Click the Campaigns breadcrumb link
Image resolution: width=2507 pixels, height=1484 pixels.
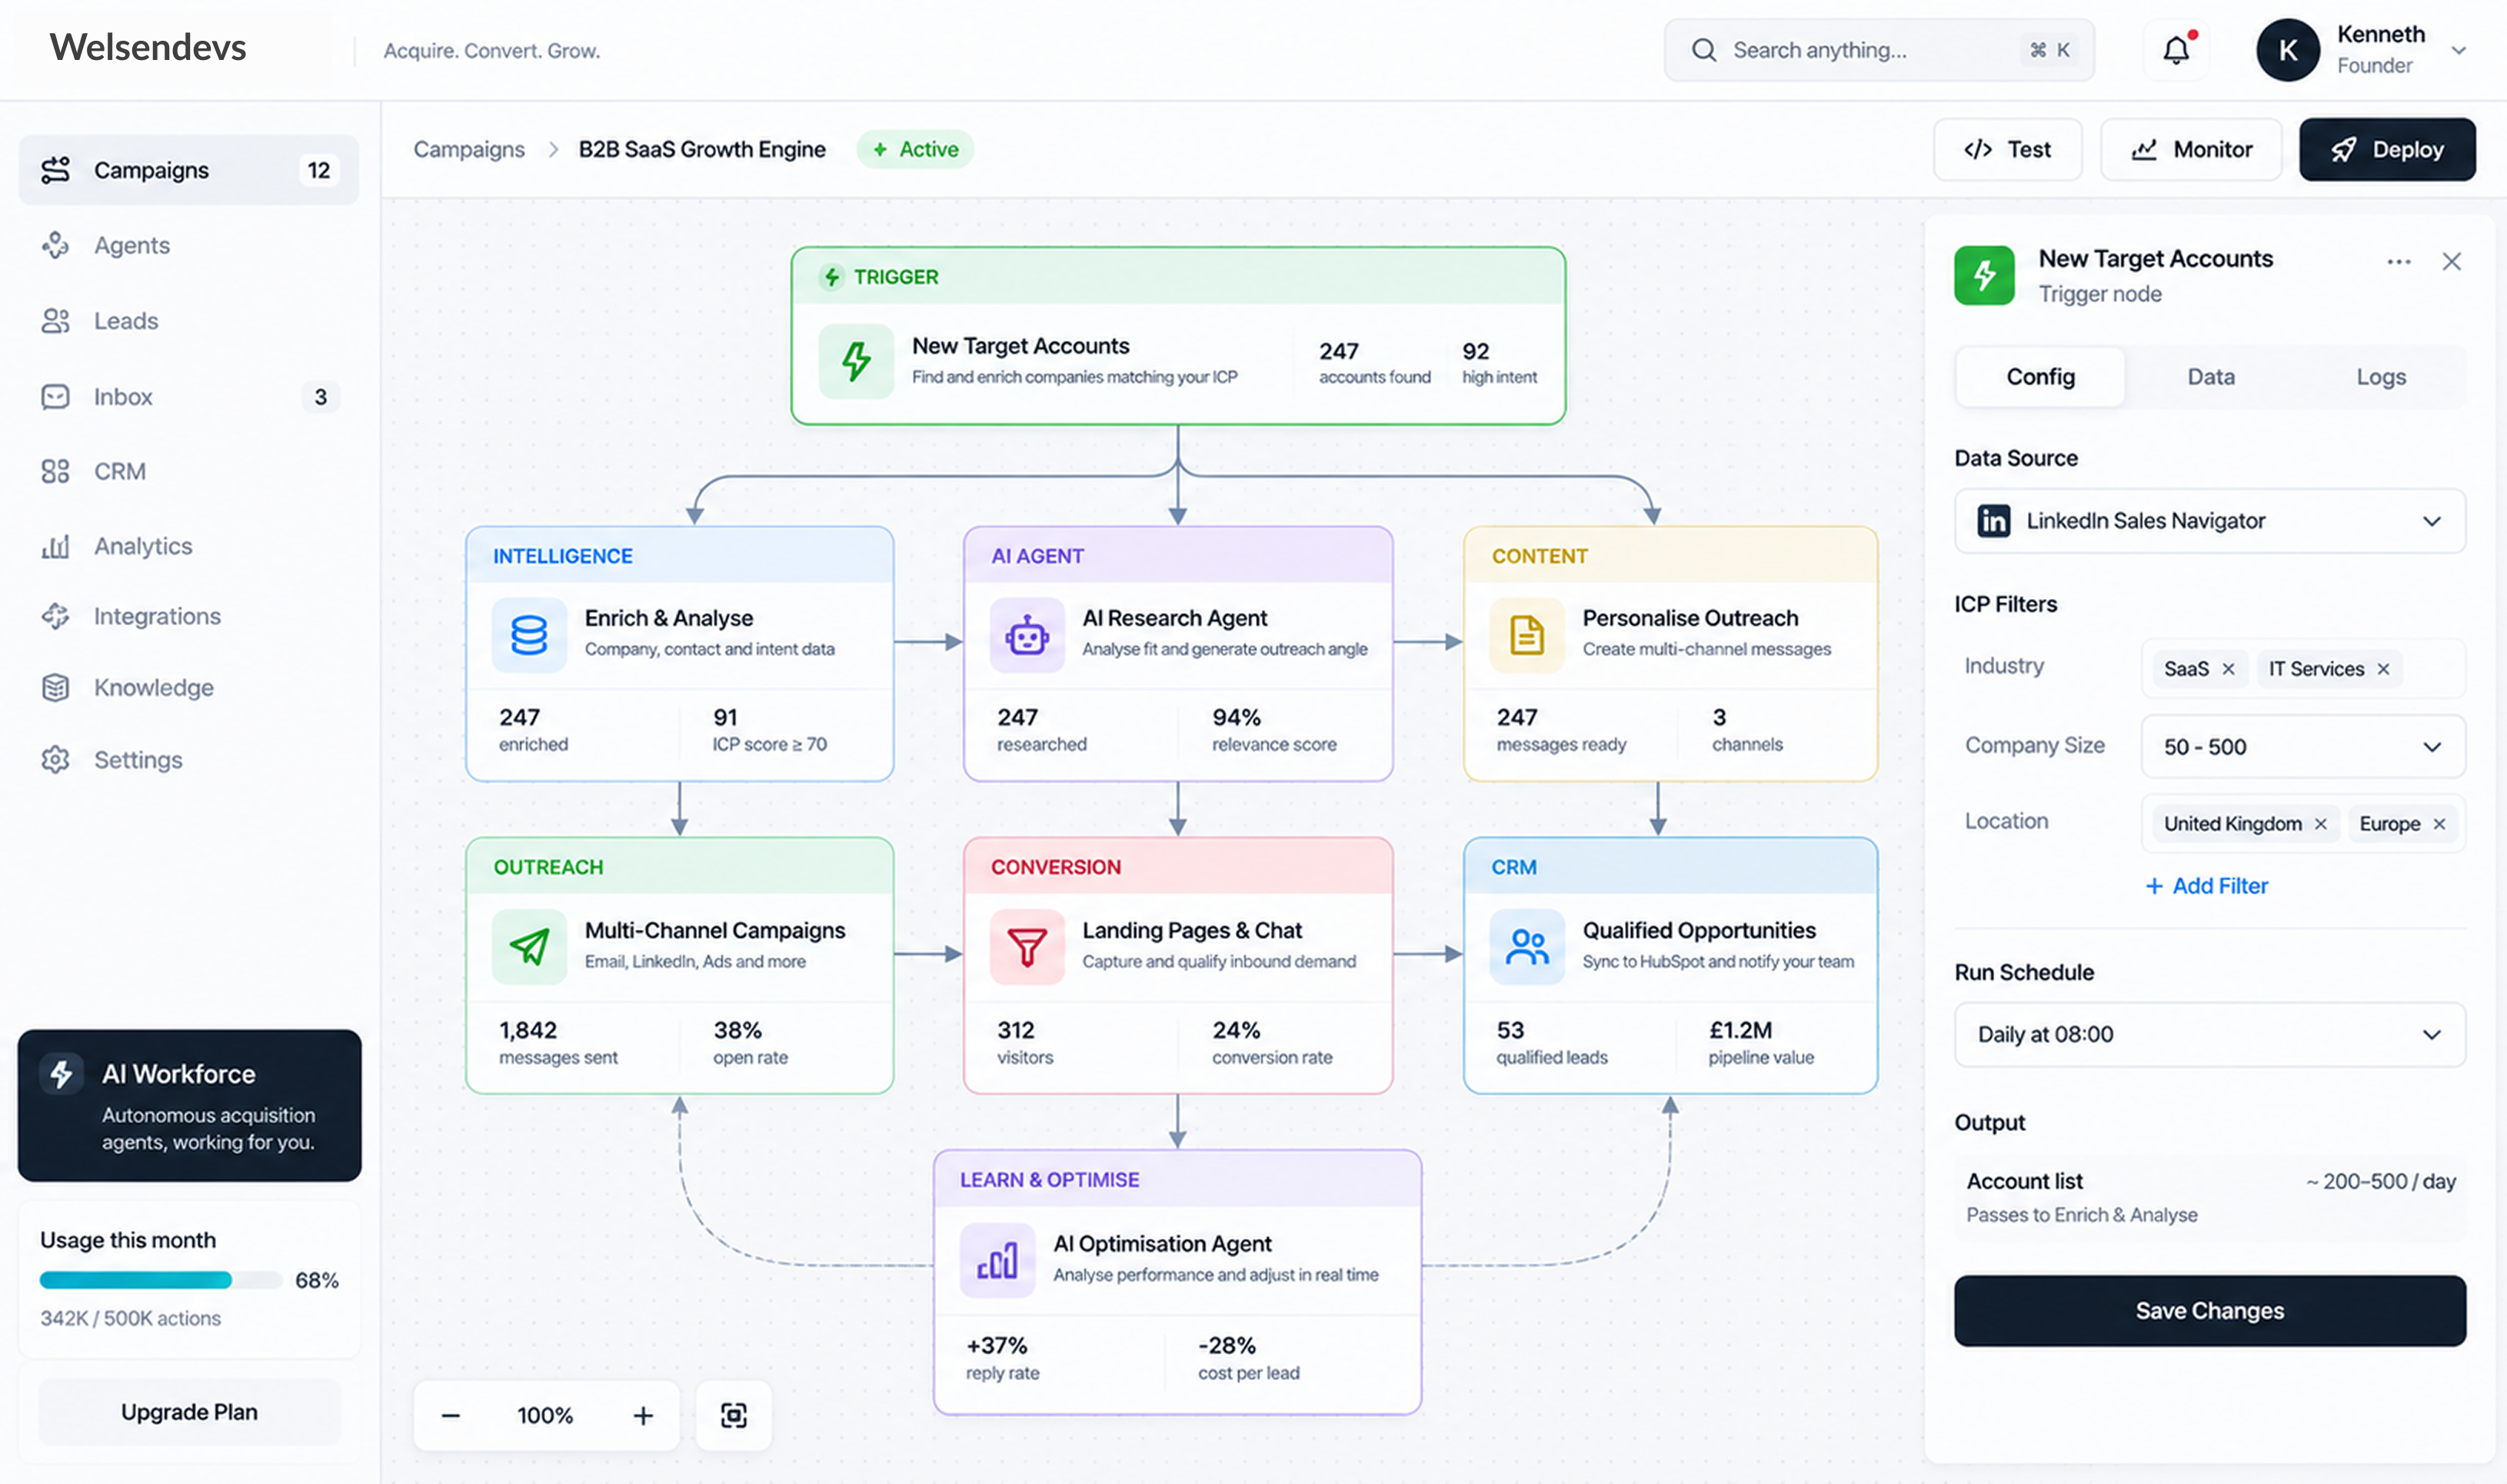tap(469, 149)
